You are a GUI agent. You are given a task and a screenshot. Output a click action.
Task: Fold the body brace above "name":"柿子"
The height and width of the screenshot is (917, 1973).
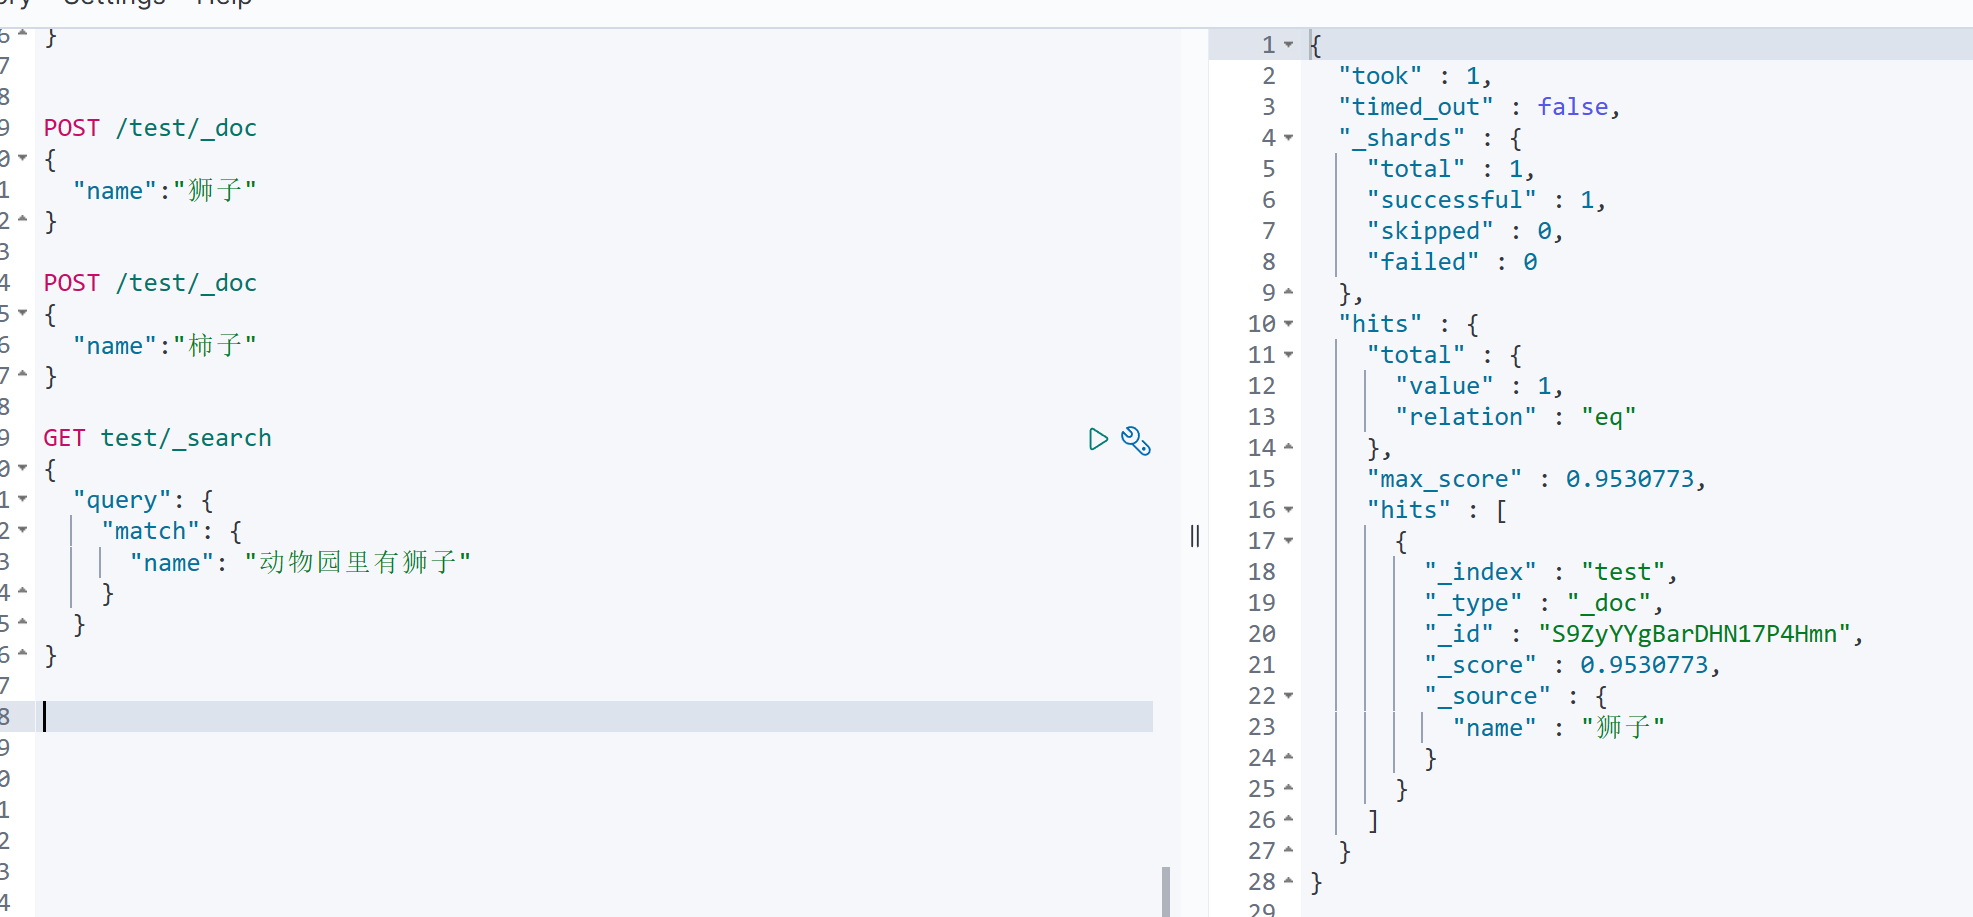[x=22, y=313]
